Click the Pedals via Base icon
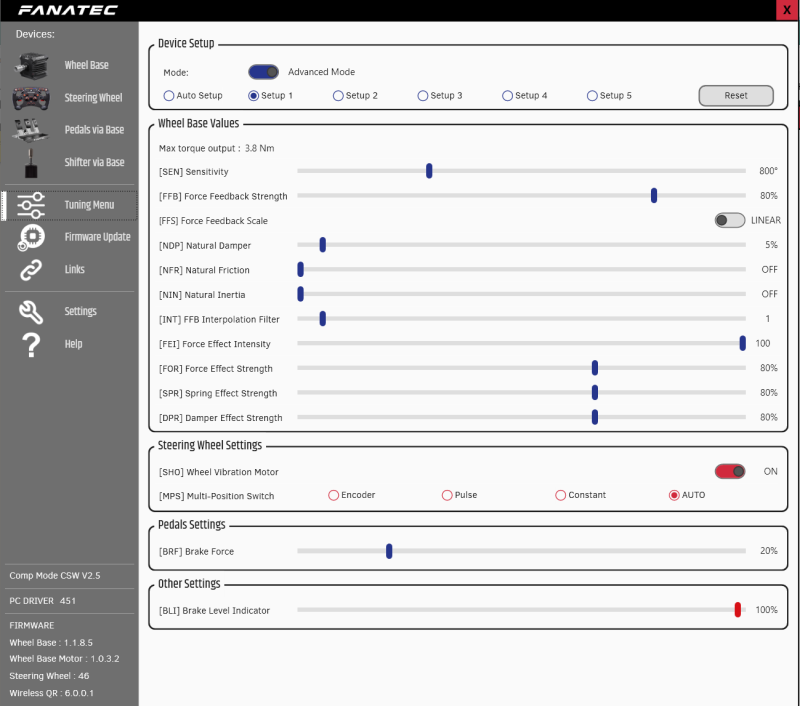Screen dimensions: 800x706 tap(31, 130)
